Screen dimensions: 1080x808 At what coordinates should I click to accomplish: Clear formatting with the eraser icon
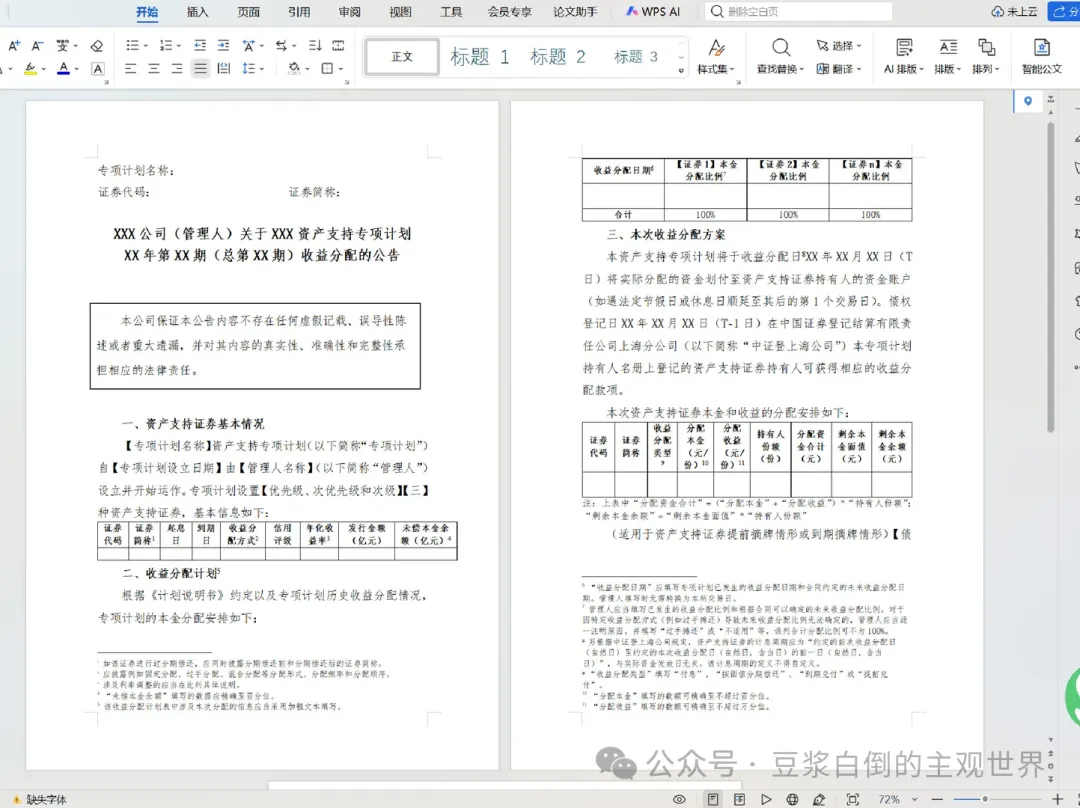(96, 45)
